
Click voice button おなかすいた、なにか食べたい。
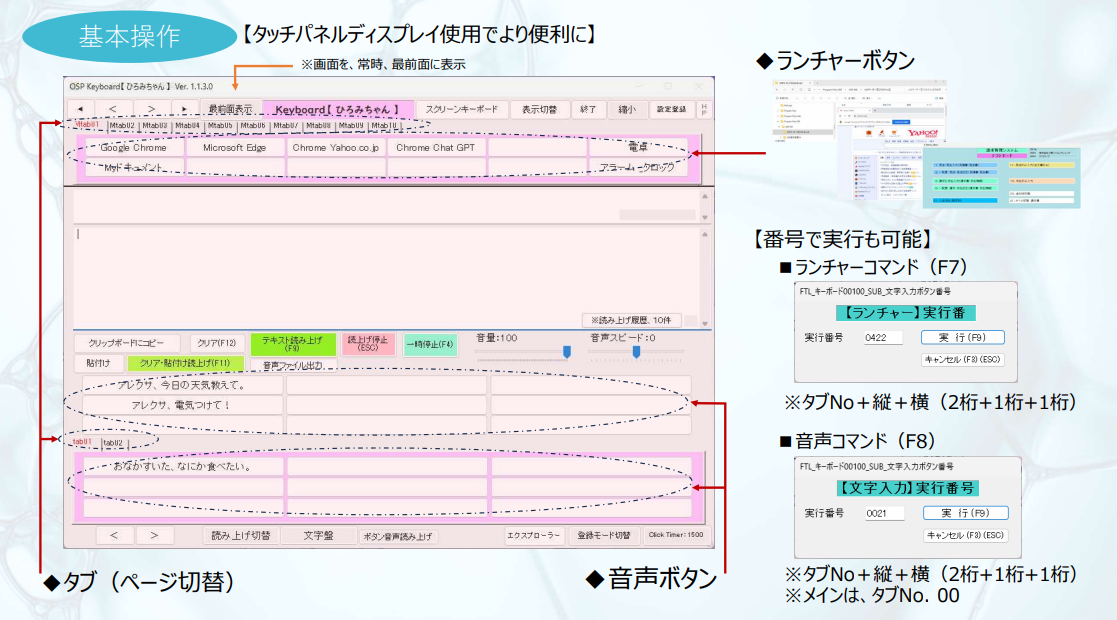[x=183, y=467]
